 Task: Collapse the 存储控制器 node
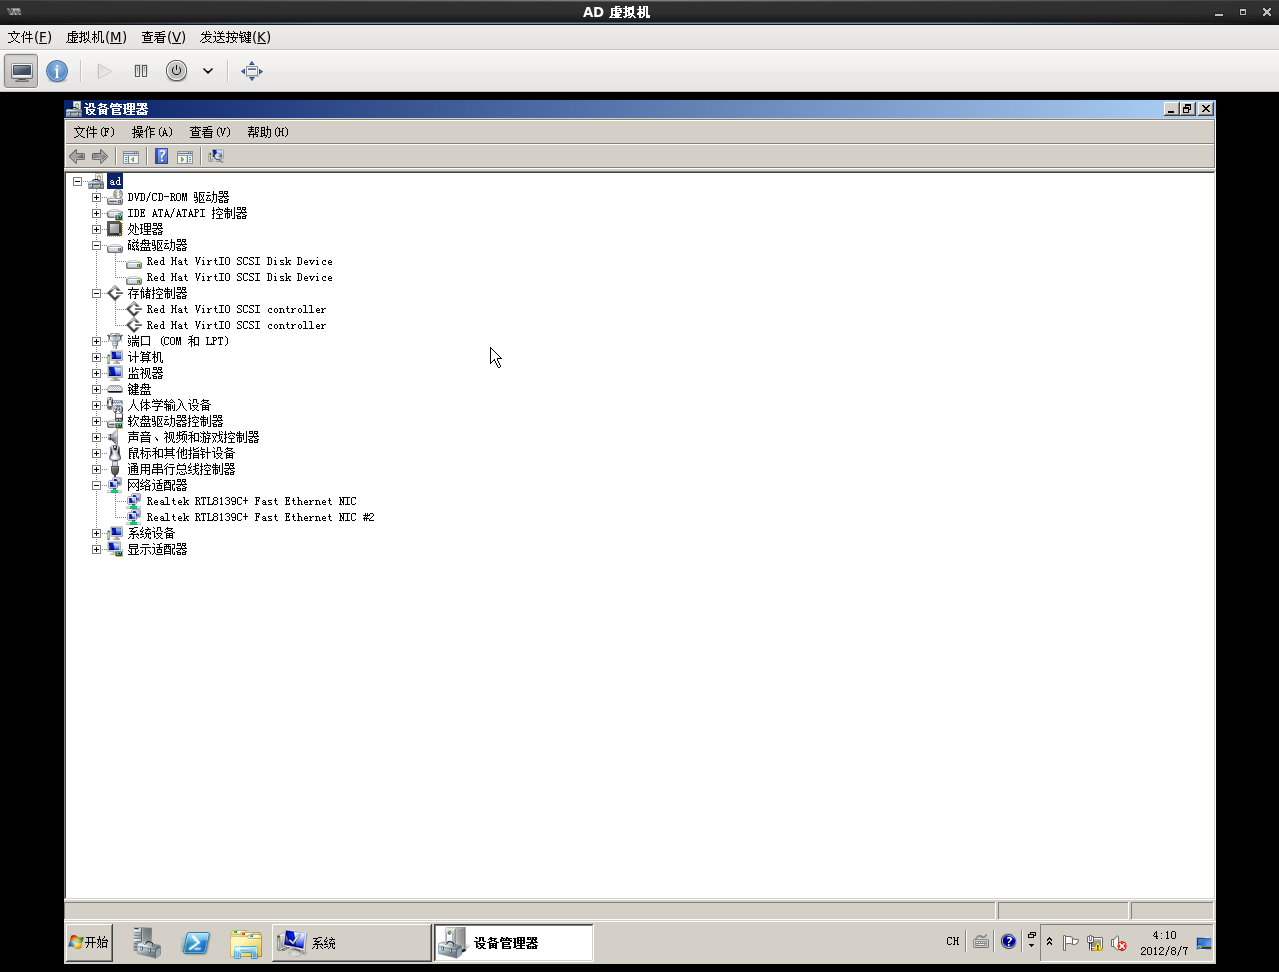(x=96, y=293)
